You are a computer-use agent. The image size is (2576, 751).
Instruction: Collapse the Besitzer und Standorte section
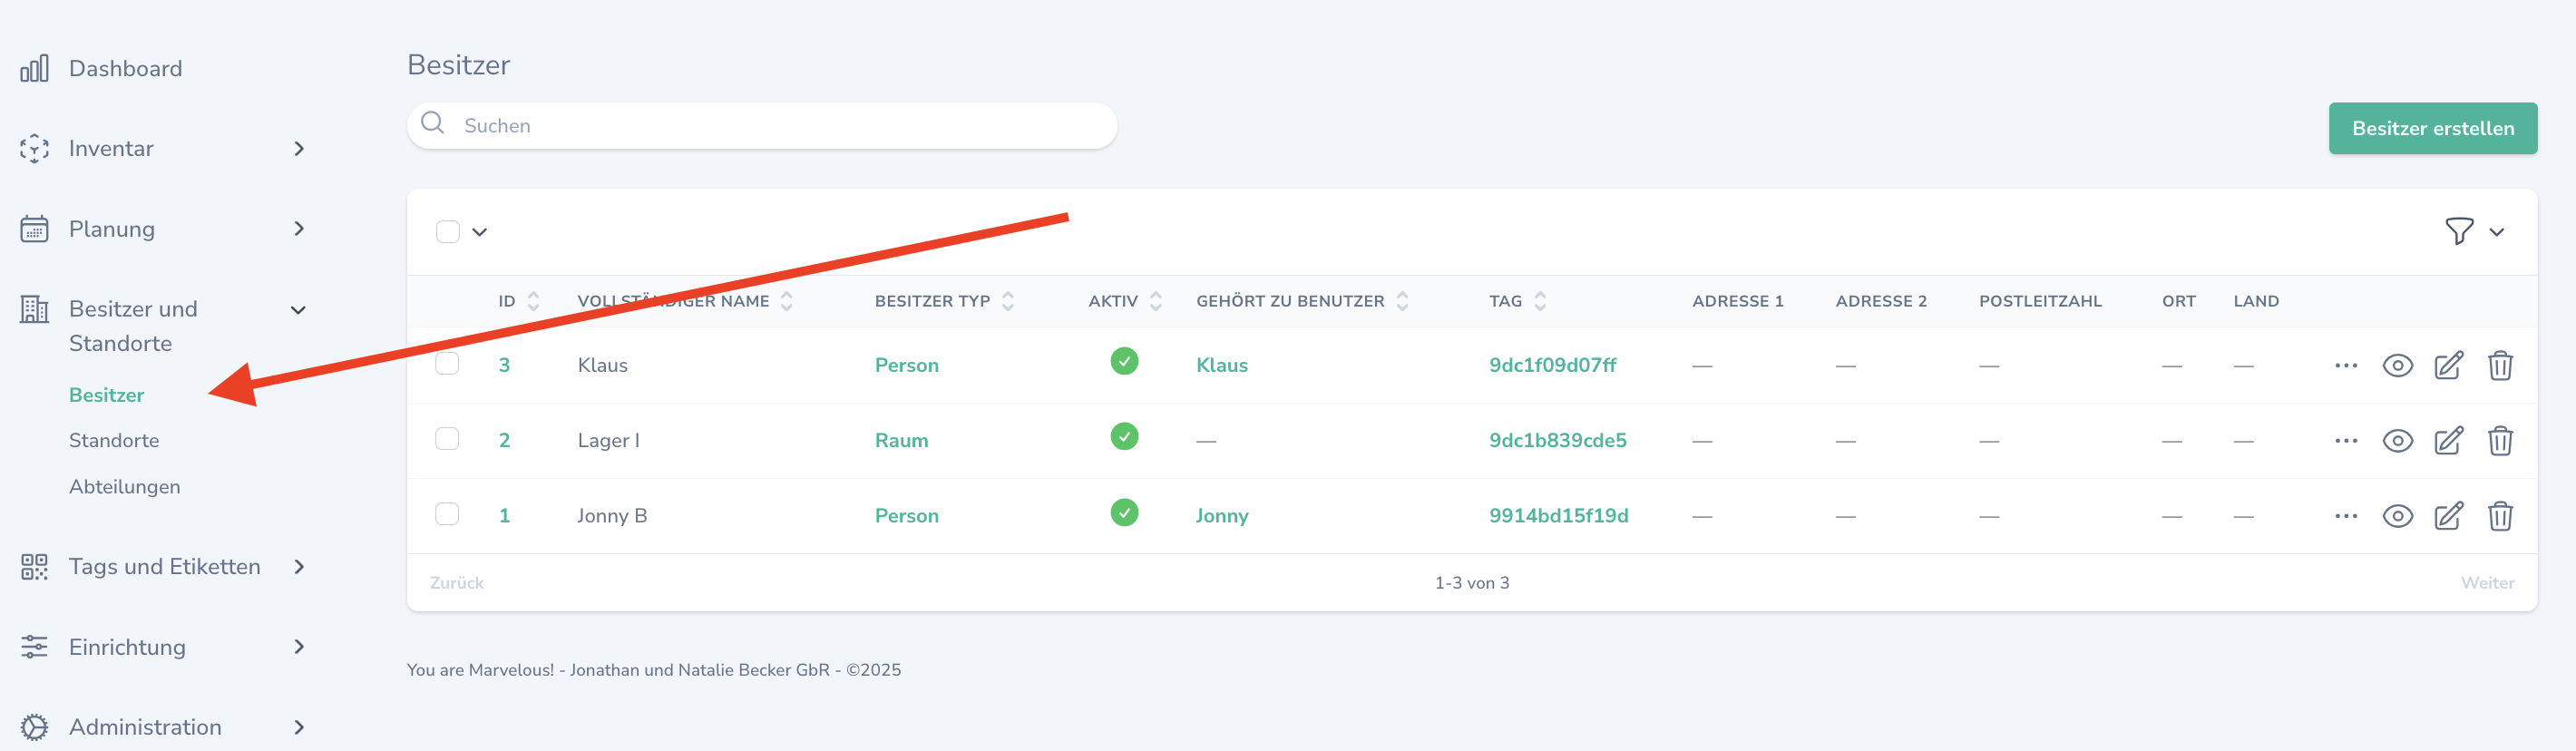pyautogui.click(x=297, y=310)
